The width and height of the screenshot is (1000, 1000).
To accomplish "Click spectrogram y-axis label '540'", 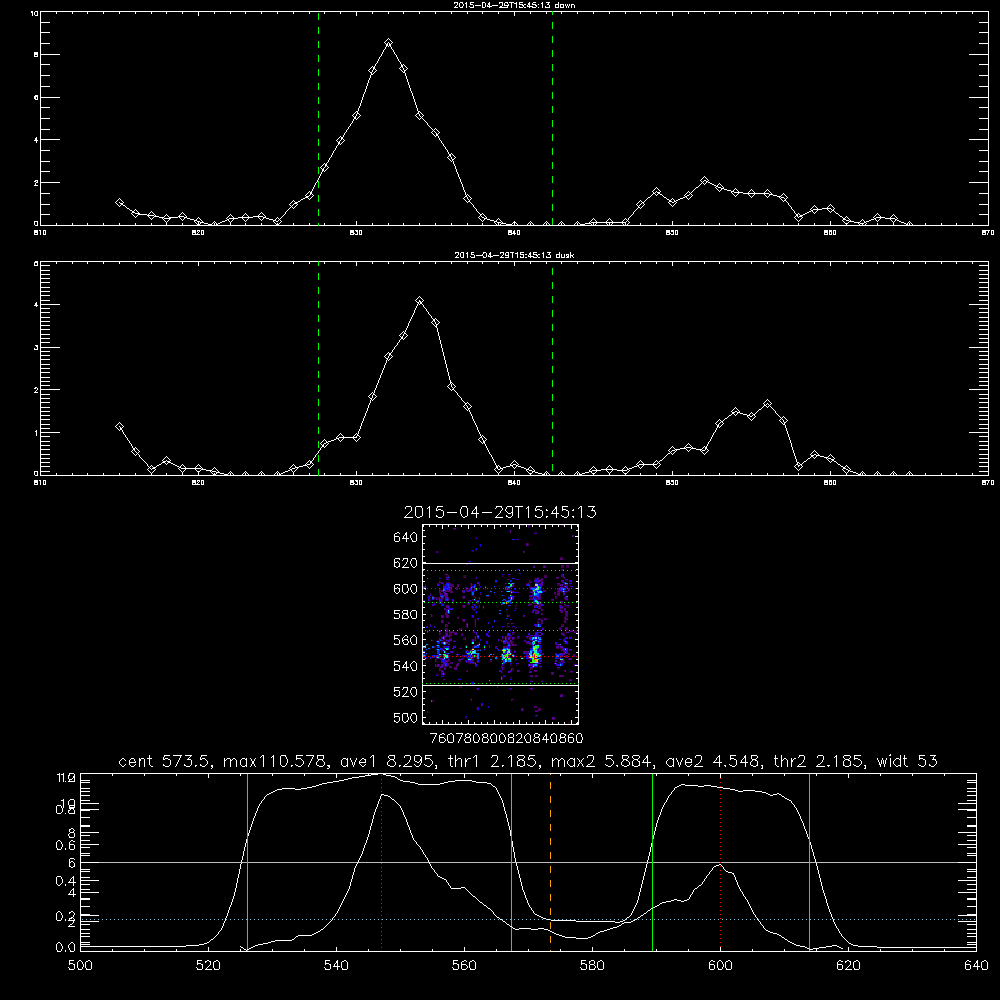I will [406, 666].
